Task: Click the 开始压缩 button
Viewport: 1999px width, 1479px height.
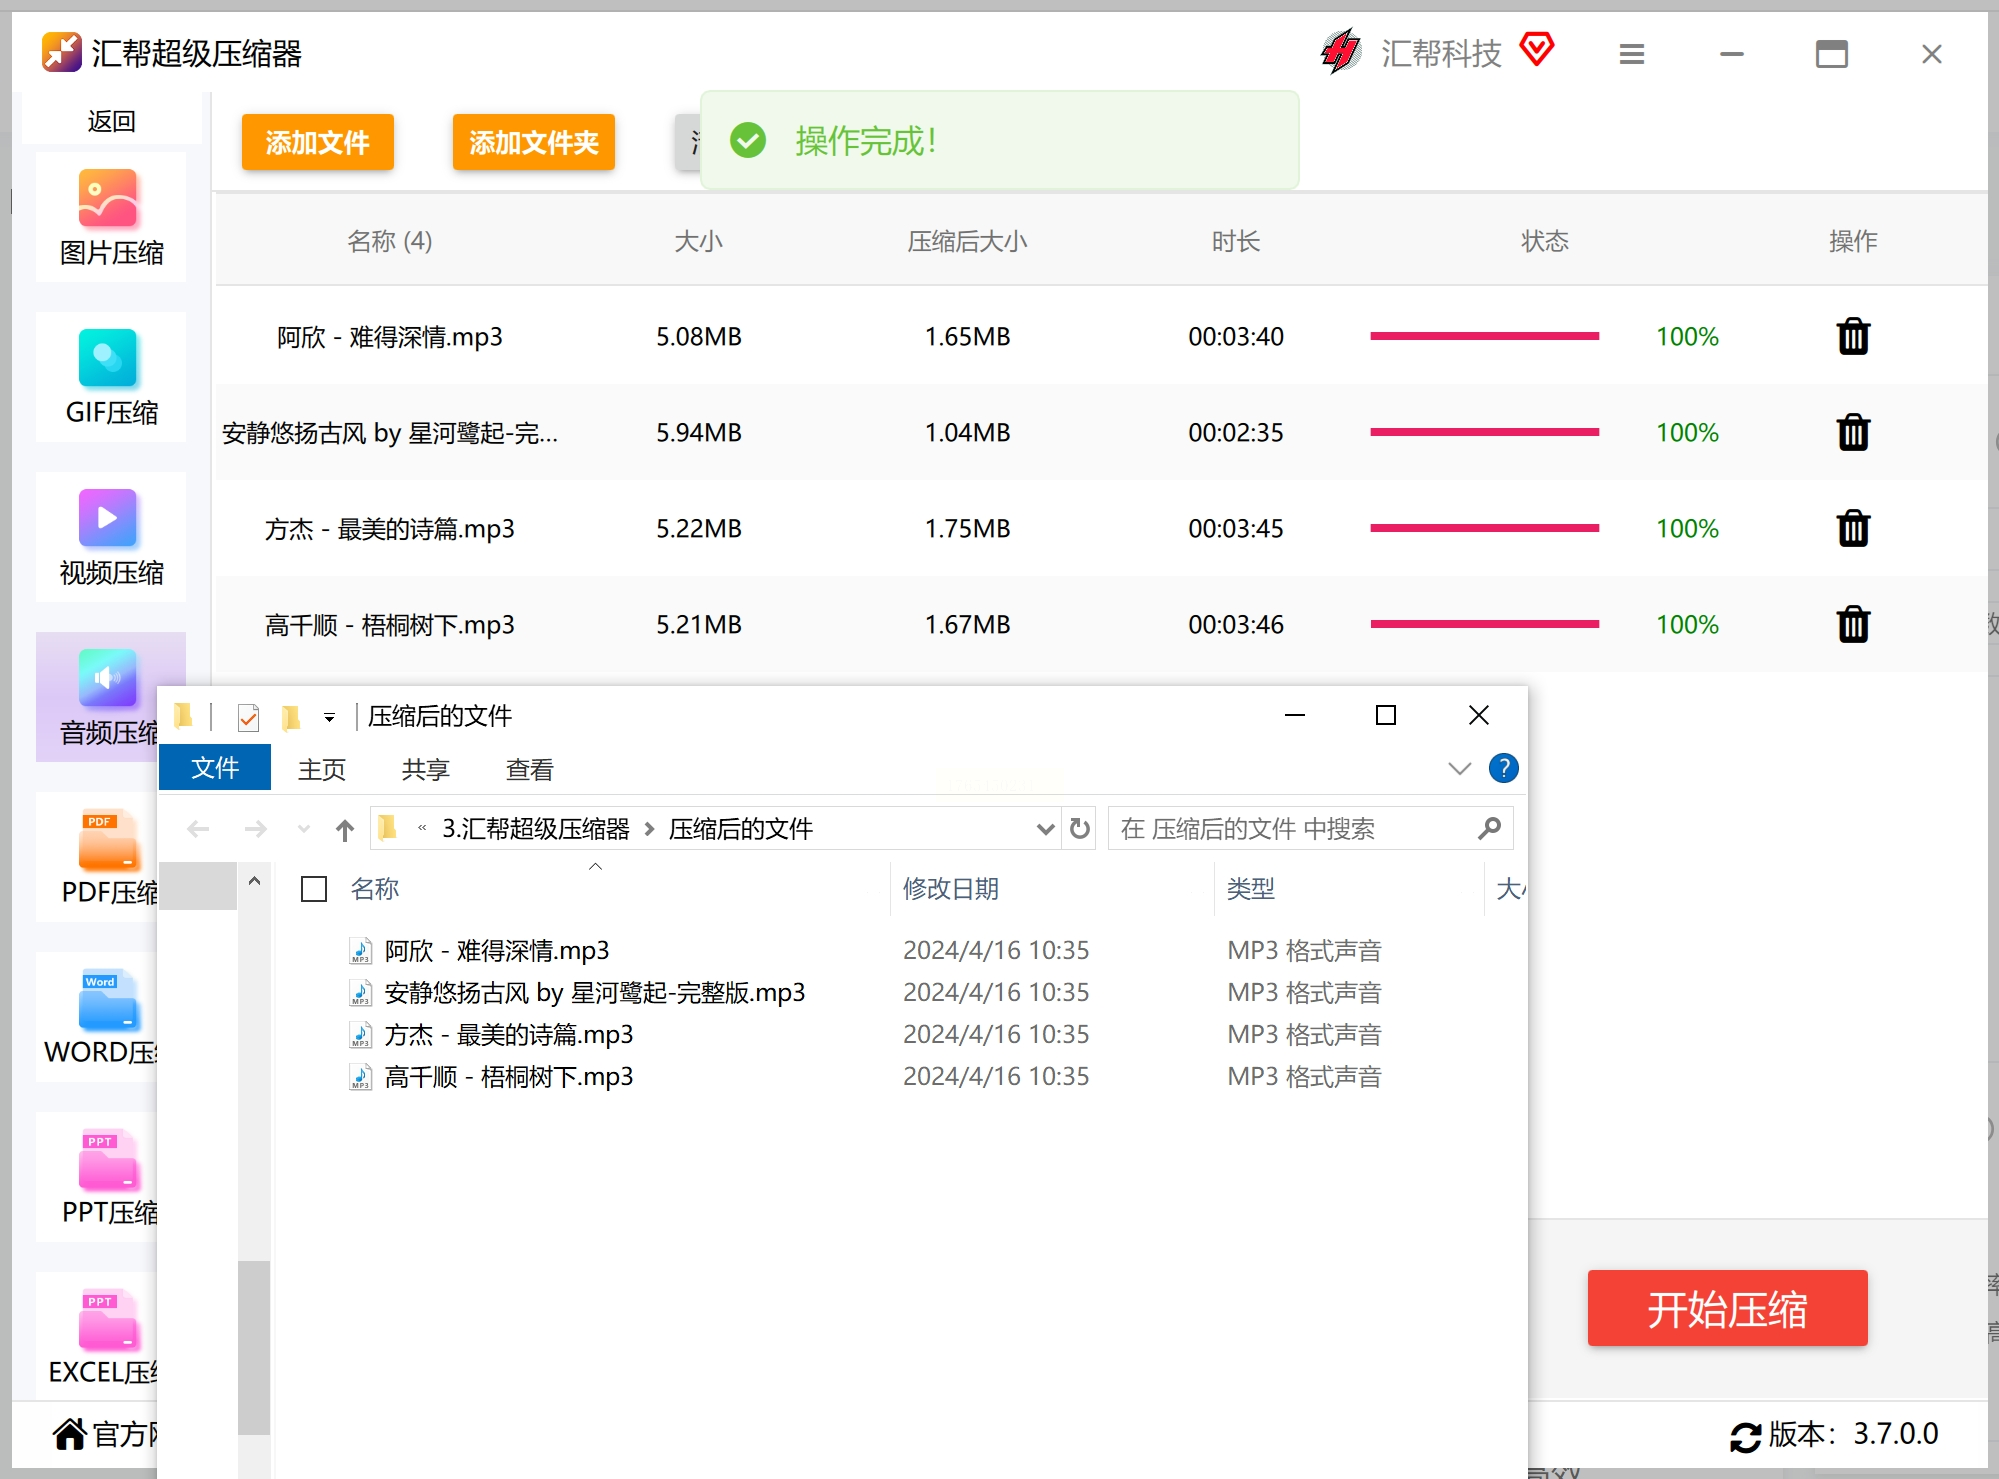Action: click(1726, 1308)
